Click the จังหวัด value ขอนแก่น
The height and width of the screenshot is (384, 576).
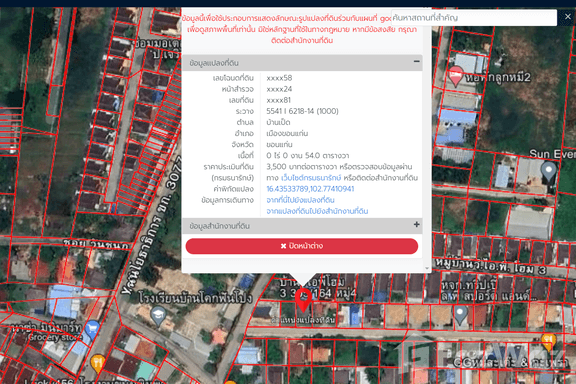(x=279, y=144)
